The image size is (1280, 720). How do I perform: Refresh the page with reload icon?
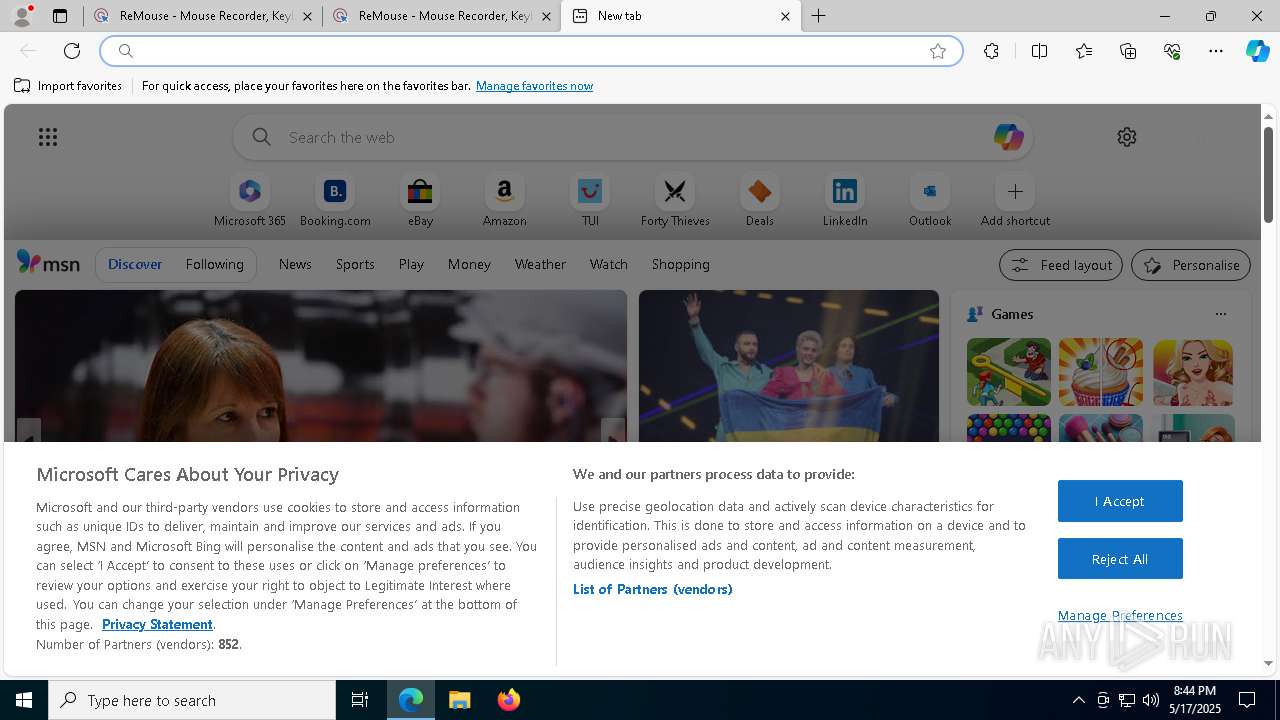pos(72,51)
